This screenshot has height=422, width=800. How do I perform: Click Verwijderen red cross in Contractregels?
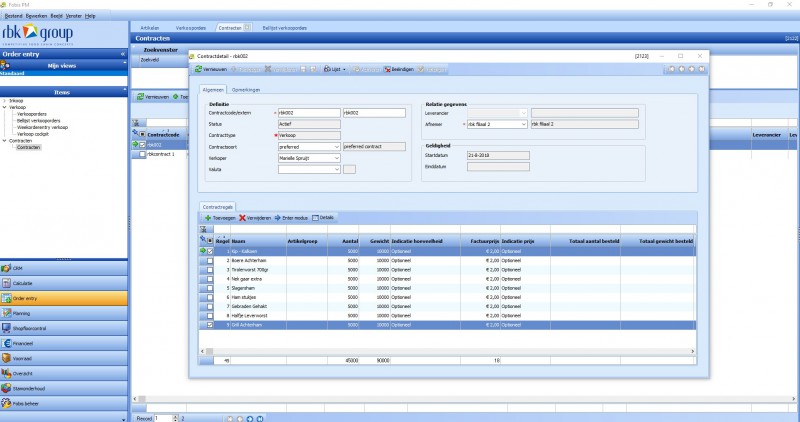[x=255, y=218]
